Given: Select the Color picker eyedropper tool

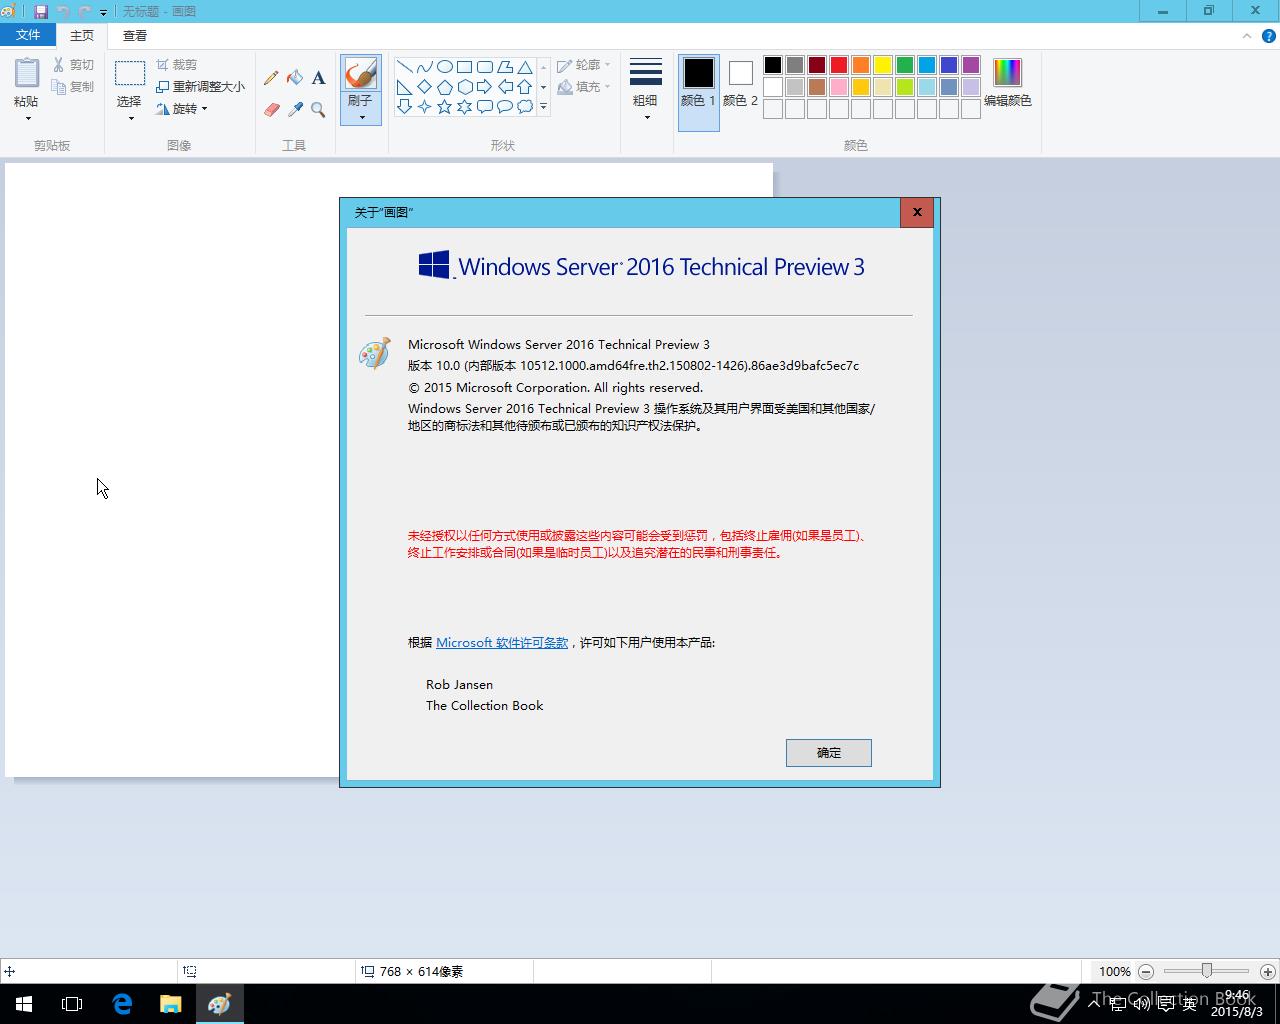Looking at the screenshot, I should coord(294,110).
